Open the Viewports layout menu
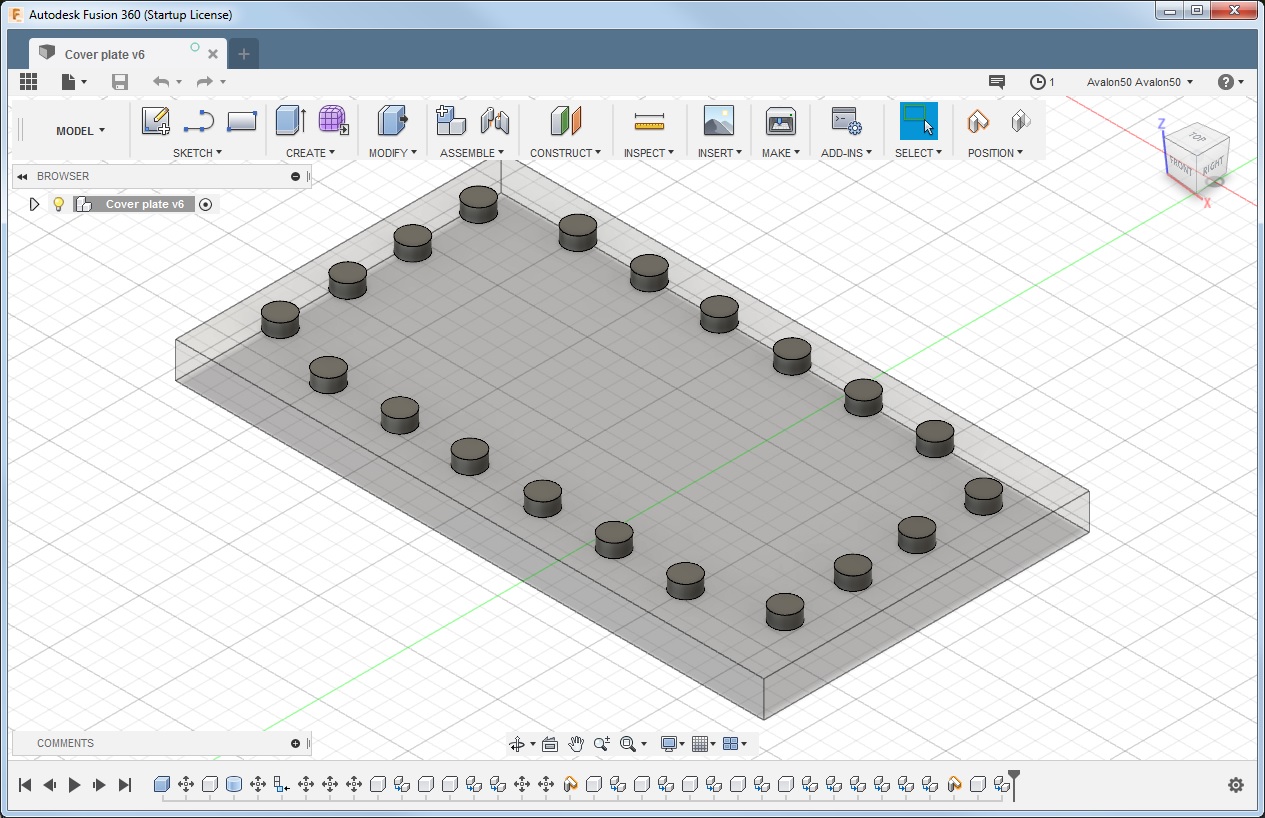The width and height of the screenshot is (1265, 818). 735,744
